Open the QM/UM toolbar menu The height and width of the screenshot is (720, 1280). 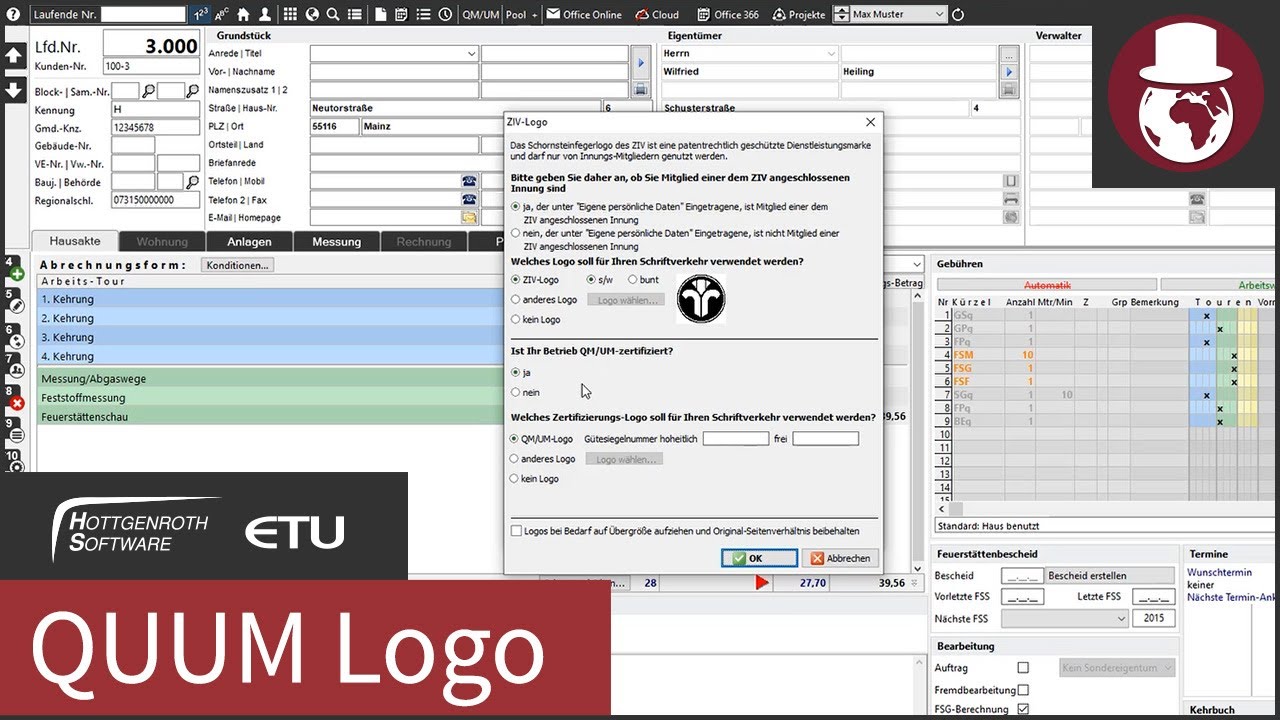click(480, 15)
